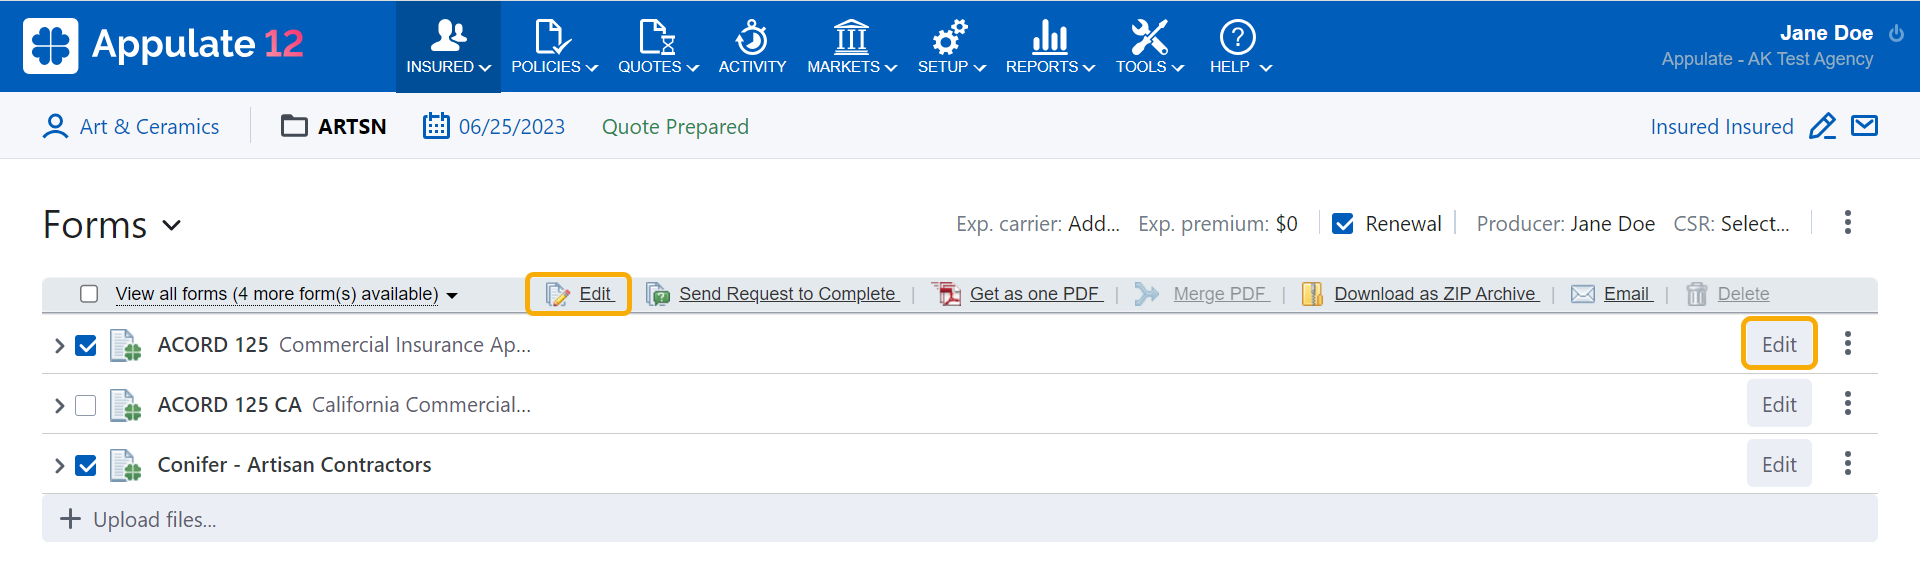Click the Email envelope icon in toolbar
Image resolution: width=1920 pixels, height=569 pixels.
click(1583, 294)
